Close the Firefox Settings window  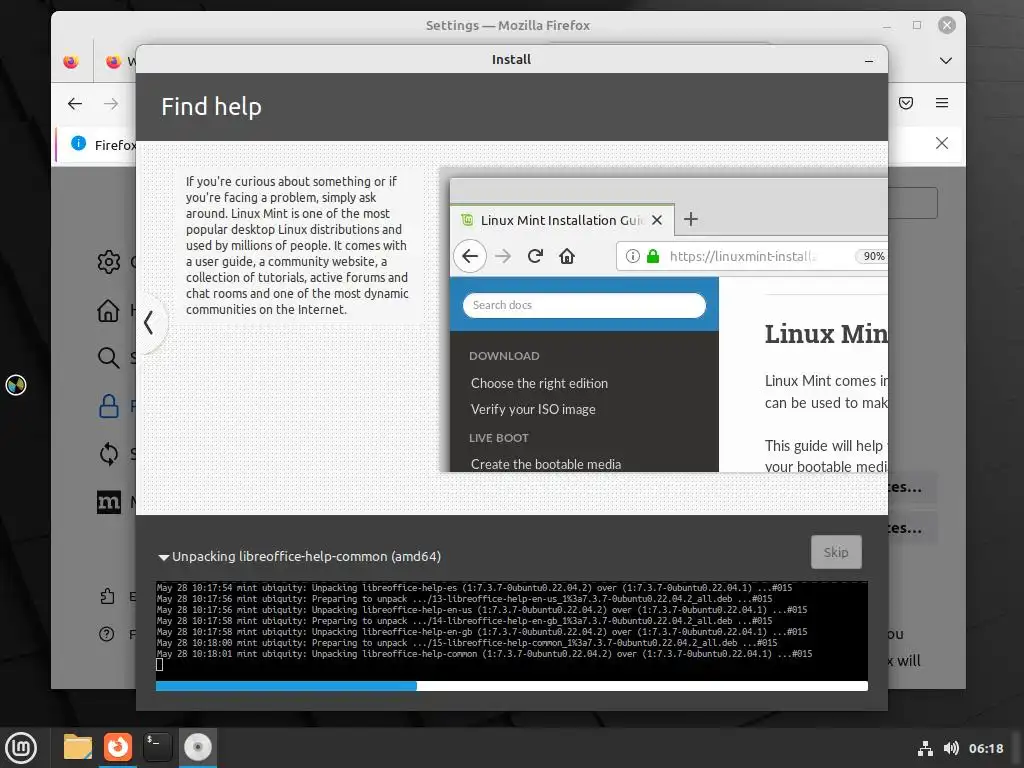click(x=947, y=25)
